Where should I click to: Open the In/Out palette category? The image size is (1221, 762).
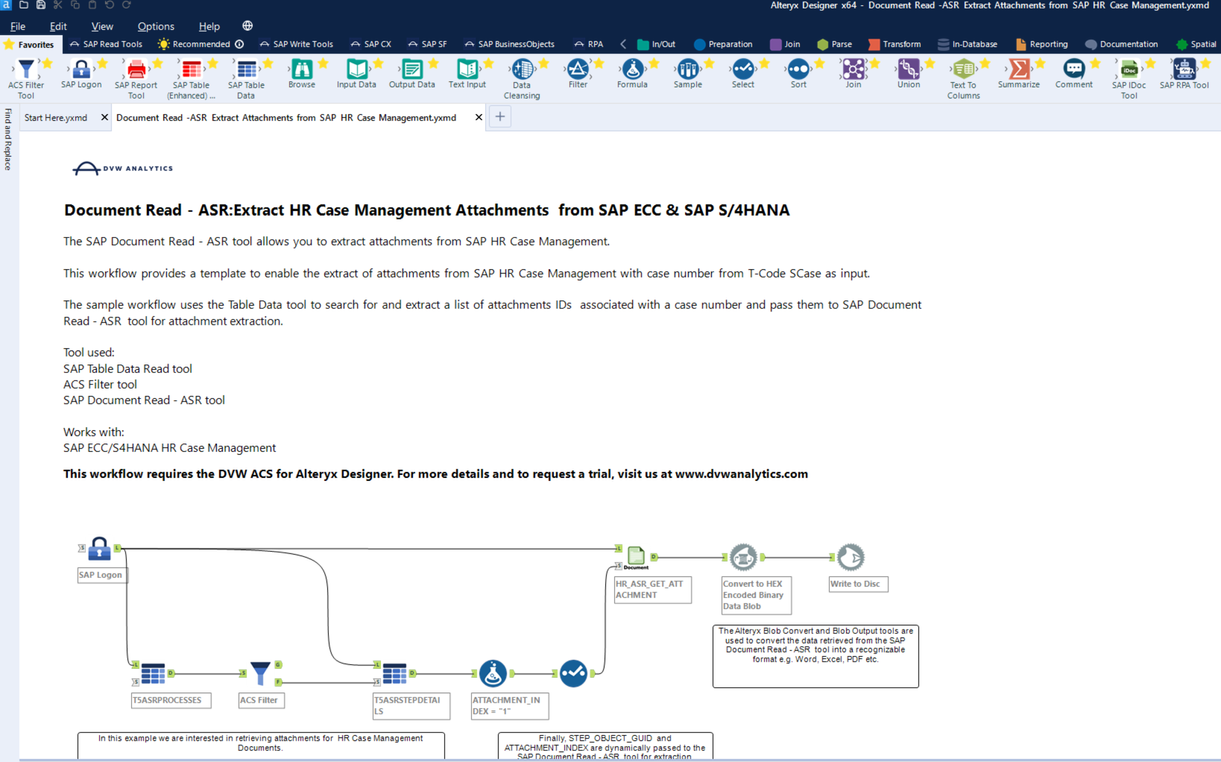click(x=657, y=44)
